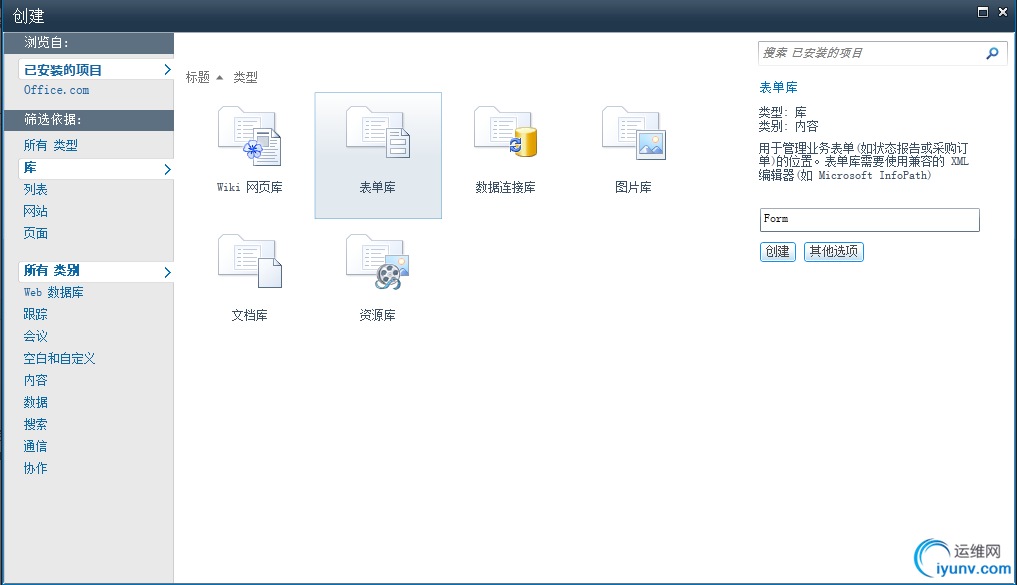1017x585 pixels.
Task: Click the Wiki 网页库 label text
Action: click(250, 187)
